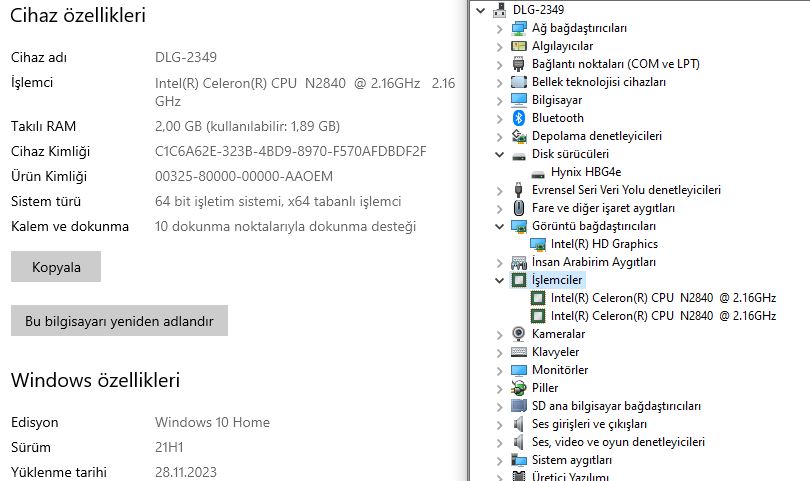Select the Bellek teknolojisi cihazları label

(599, 82)
